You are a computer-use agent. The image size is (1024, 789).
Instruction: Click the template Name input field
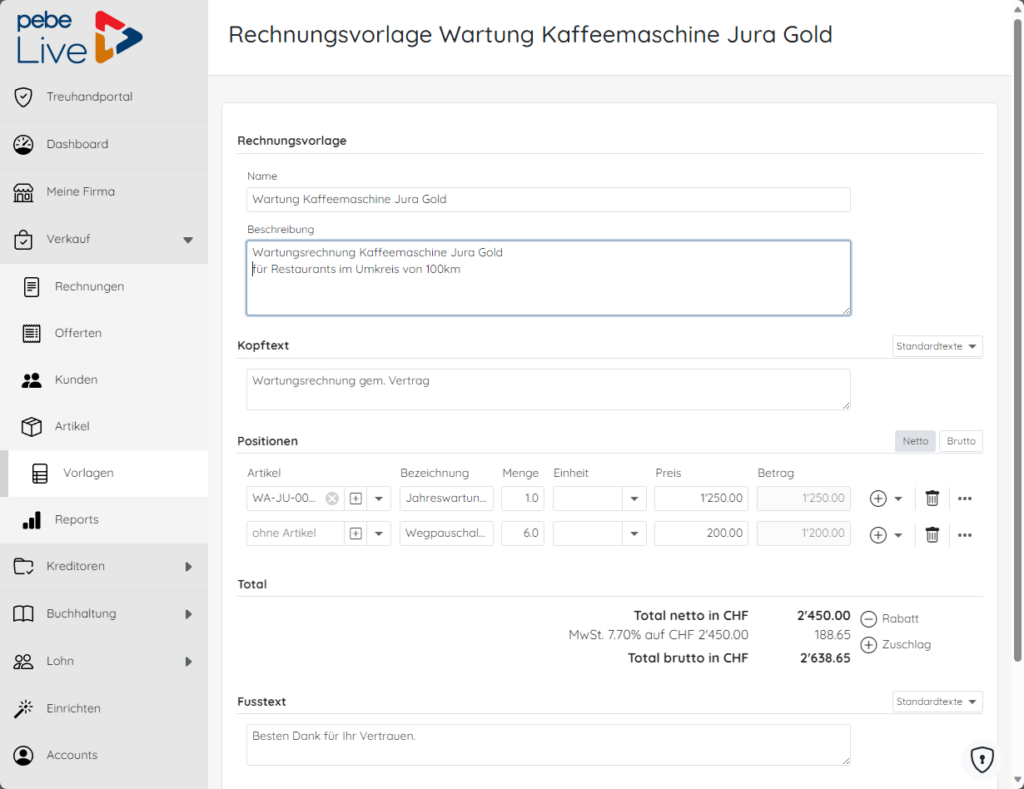click(548, 199)
